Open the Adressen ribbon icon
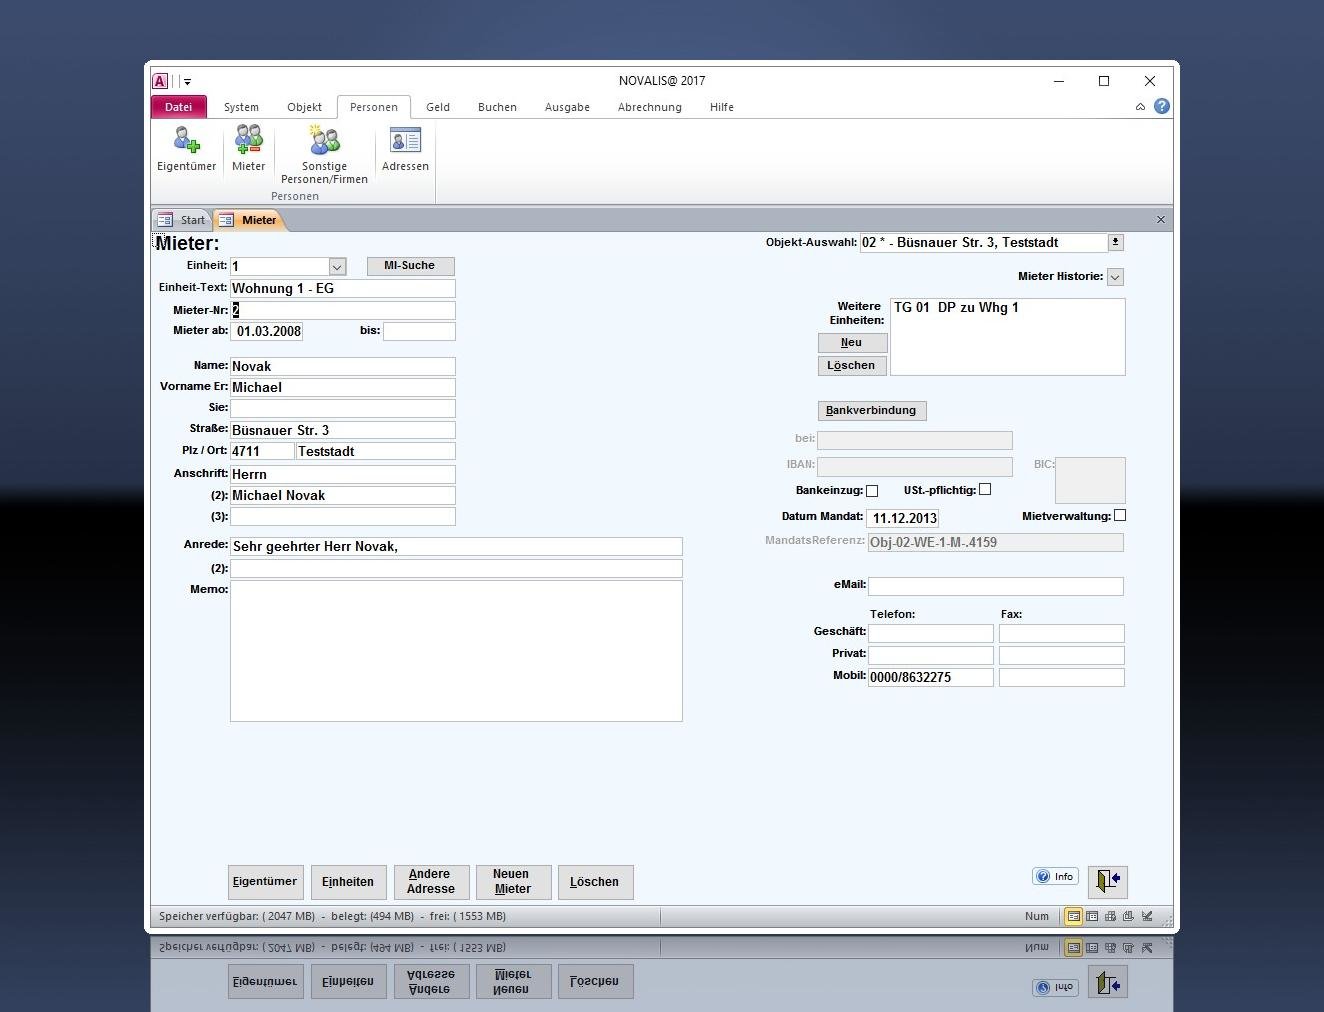1324x1012 pixels. click(x=405, y=148)
